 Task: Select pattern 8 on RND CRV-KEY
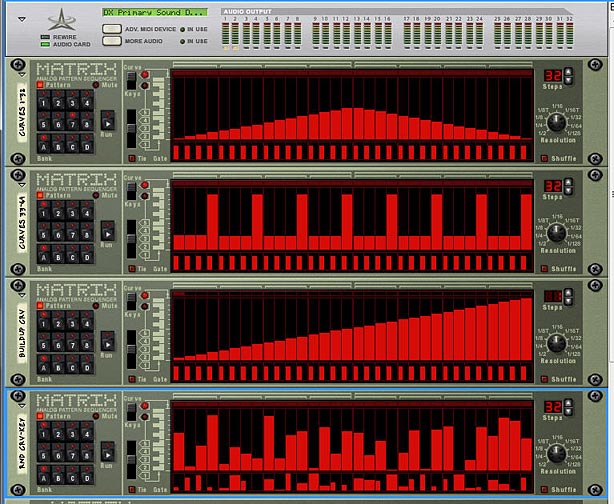click(x=87, y=453)
